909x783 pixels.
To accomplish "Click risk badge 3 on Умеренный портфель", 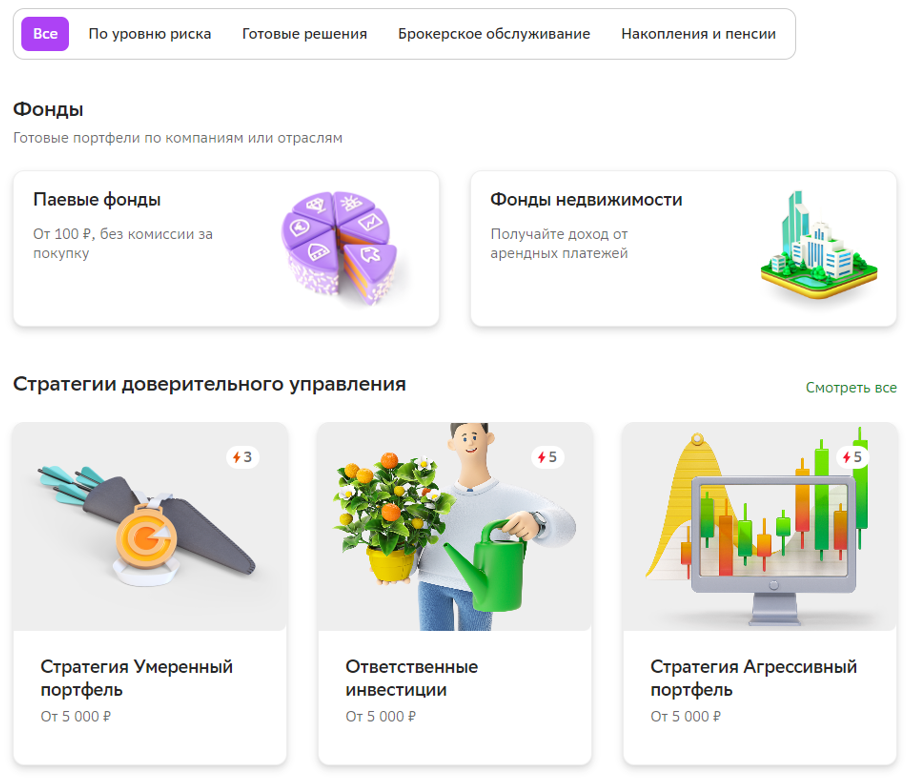I will click(x=243, y=457).
